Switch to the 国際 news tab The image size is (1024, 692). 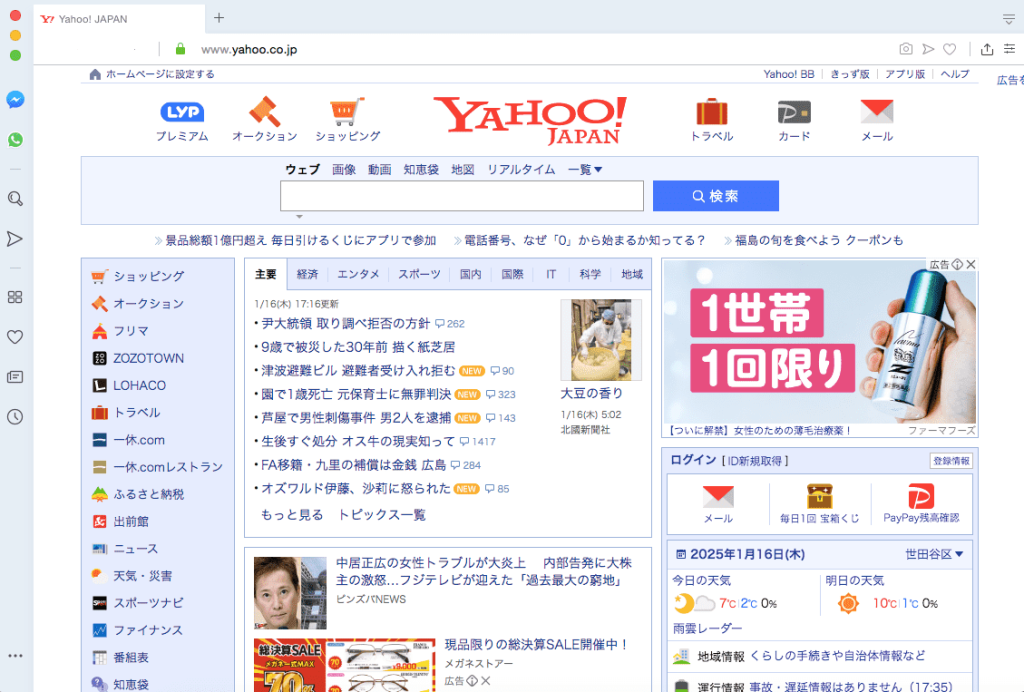(512, 274)
